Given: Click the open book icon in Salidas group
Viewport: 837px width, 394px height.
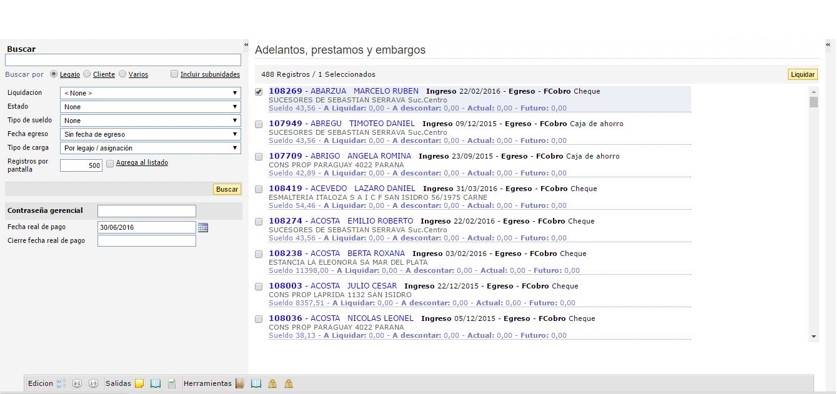Looking at the screenshot, I should (155, 383).
